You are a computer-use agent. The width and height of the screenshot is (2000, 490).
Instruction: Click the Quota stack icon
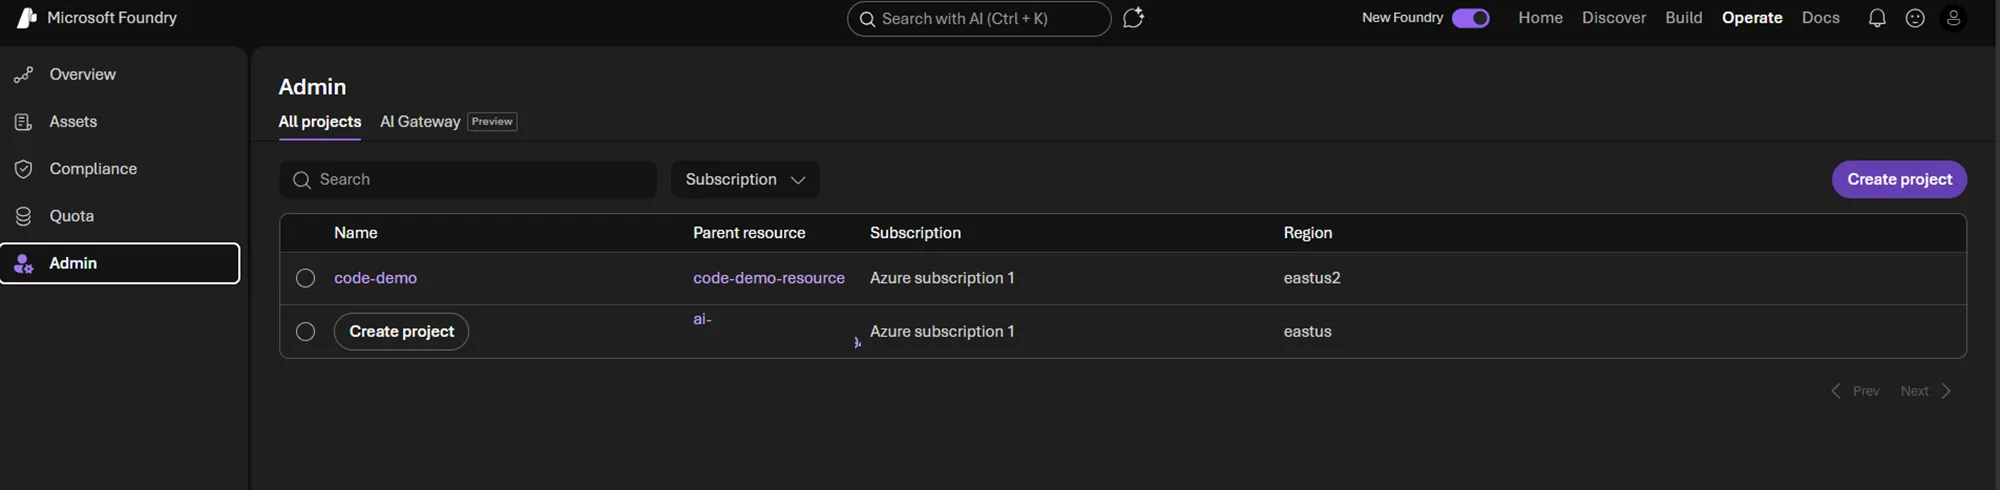[23, 216]
